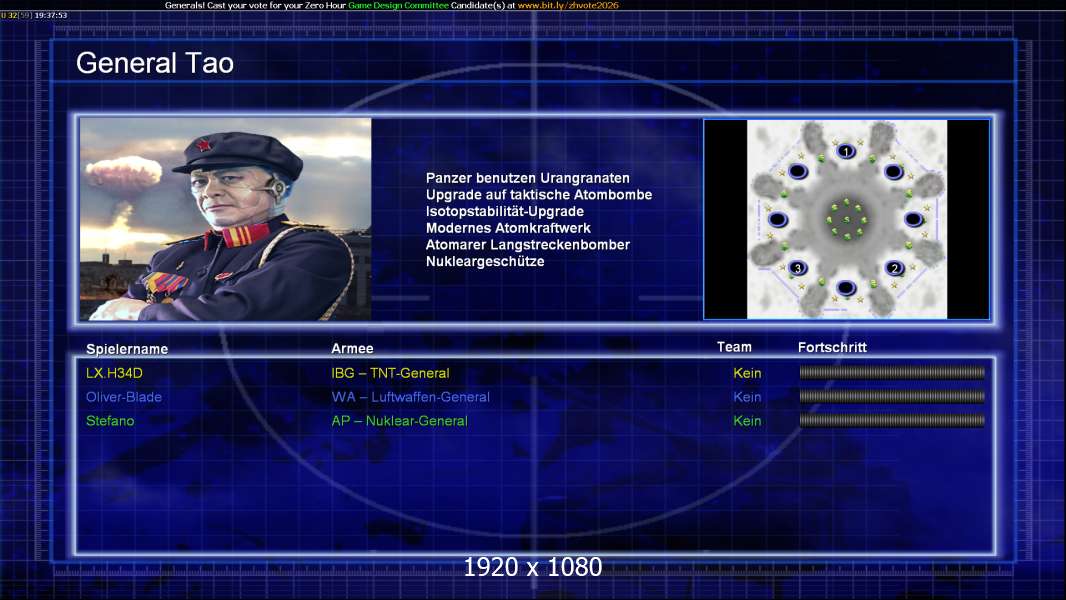Image resolution: width=1066 pixels, height=600 pixels.
Task: Select the AP – Nuklear-General army entry
Action: tap(399, 421)
